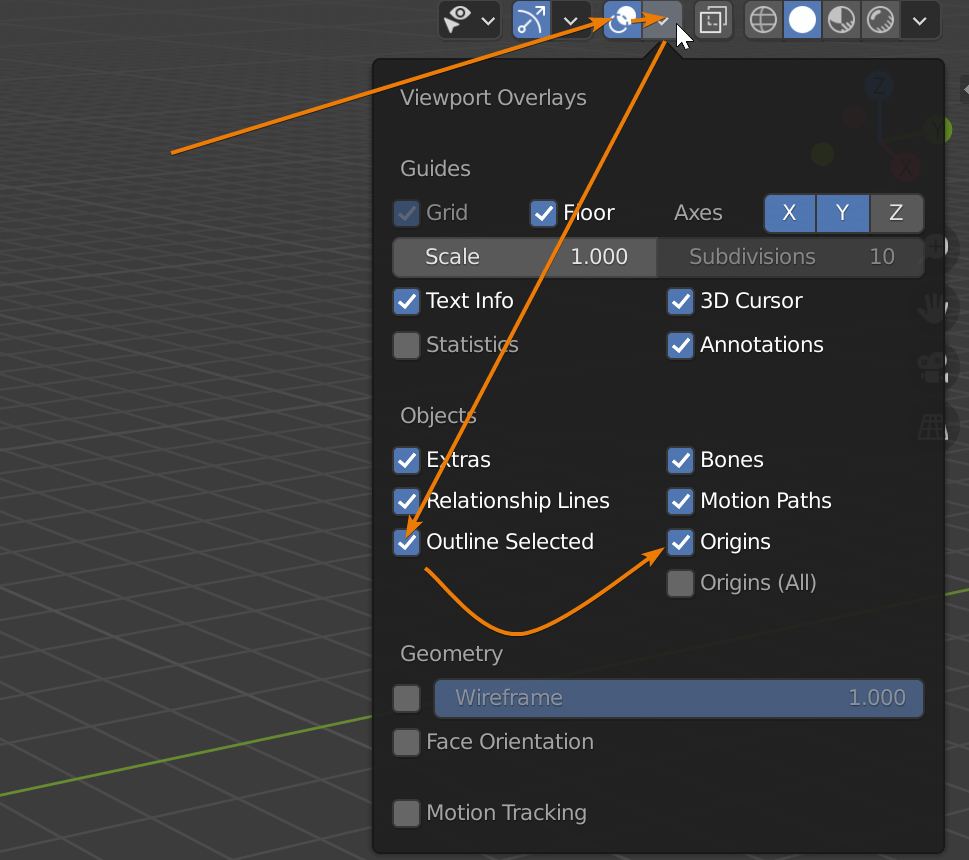The height and width of the screenshot is (860, 969).
Task: Toggle X-Ray mode in the header
Action: coord(713,20)
